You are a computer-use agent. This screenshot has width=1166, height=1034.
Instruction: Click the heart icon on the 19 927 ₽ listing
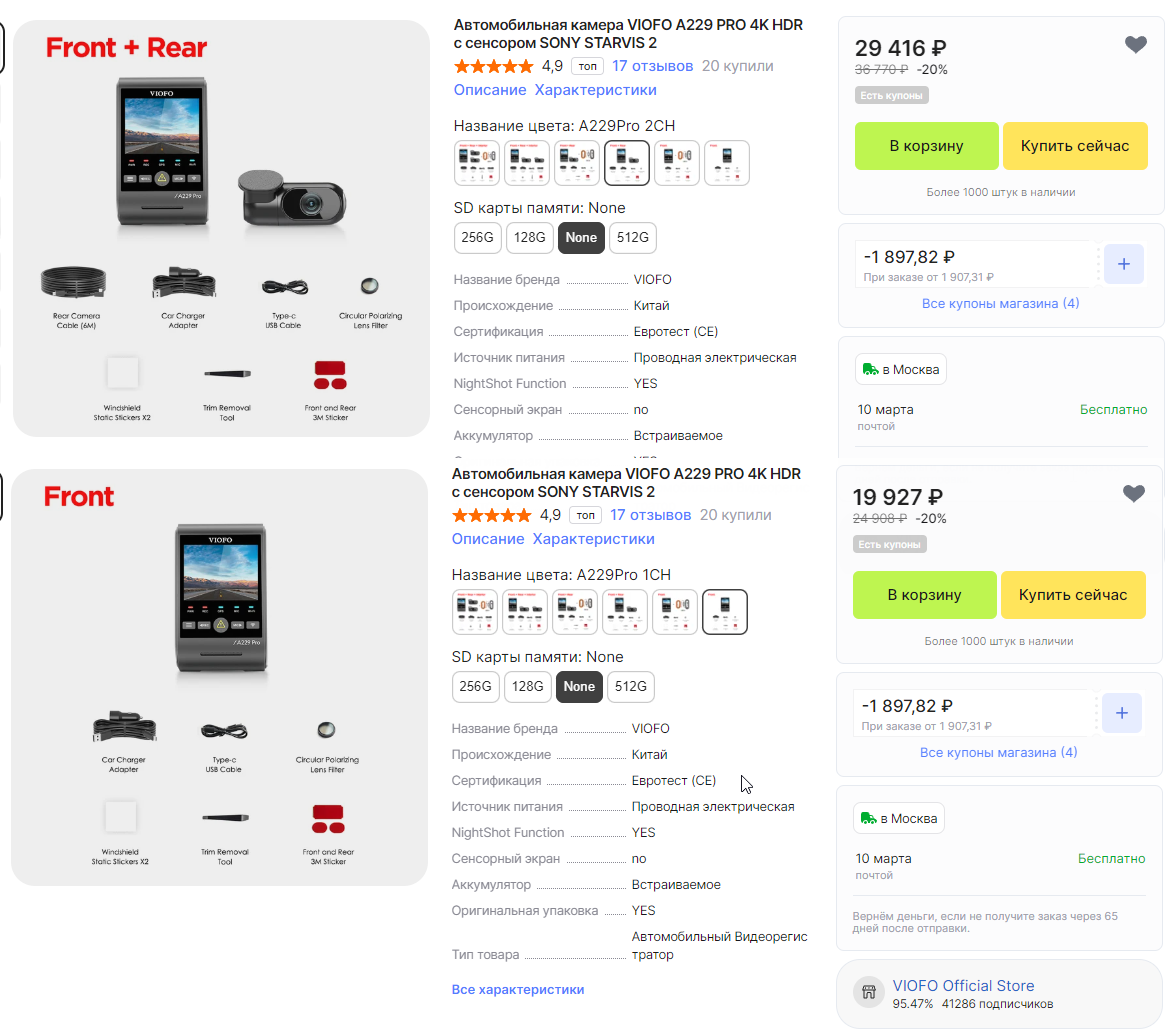[1133, 493]
